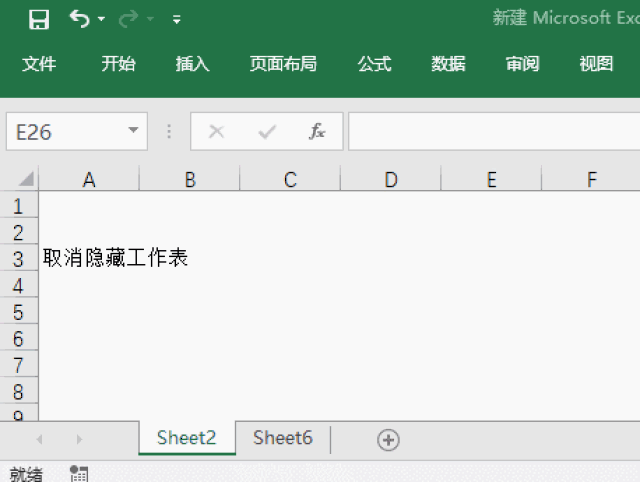This screenshot has height=482, width=640.
Task: Select row 8 header
Action: [x=19, y=391]
